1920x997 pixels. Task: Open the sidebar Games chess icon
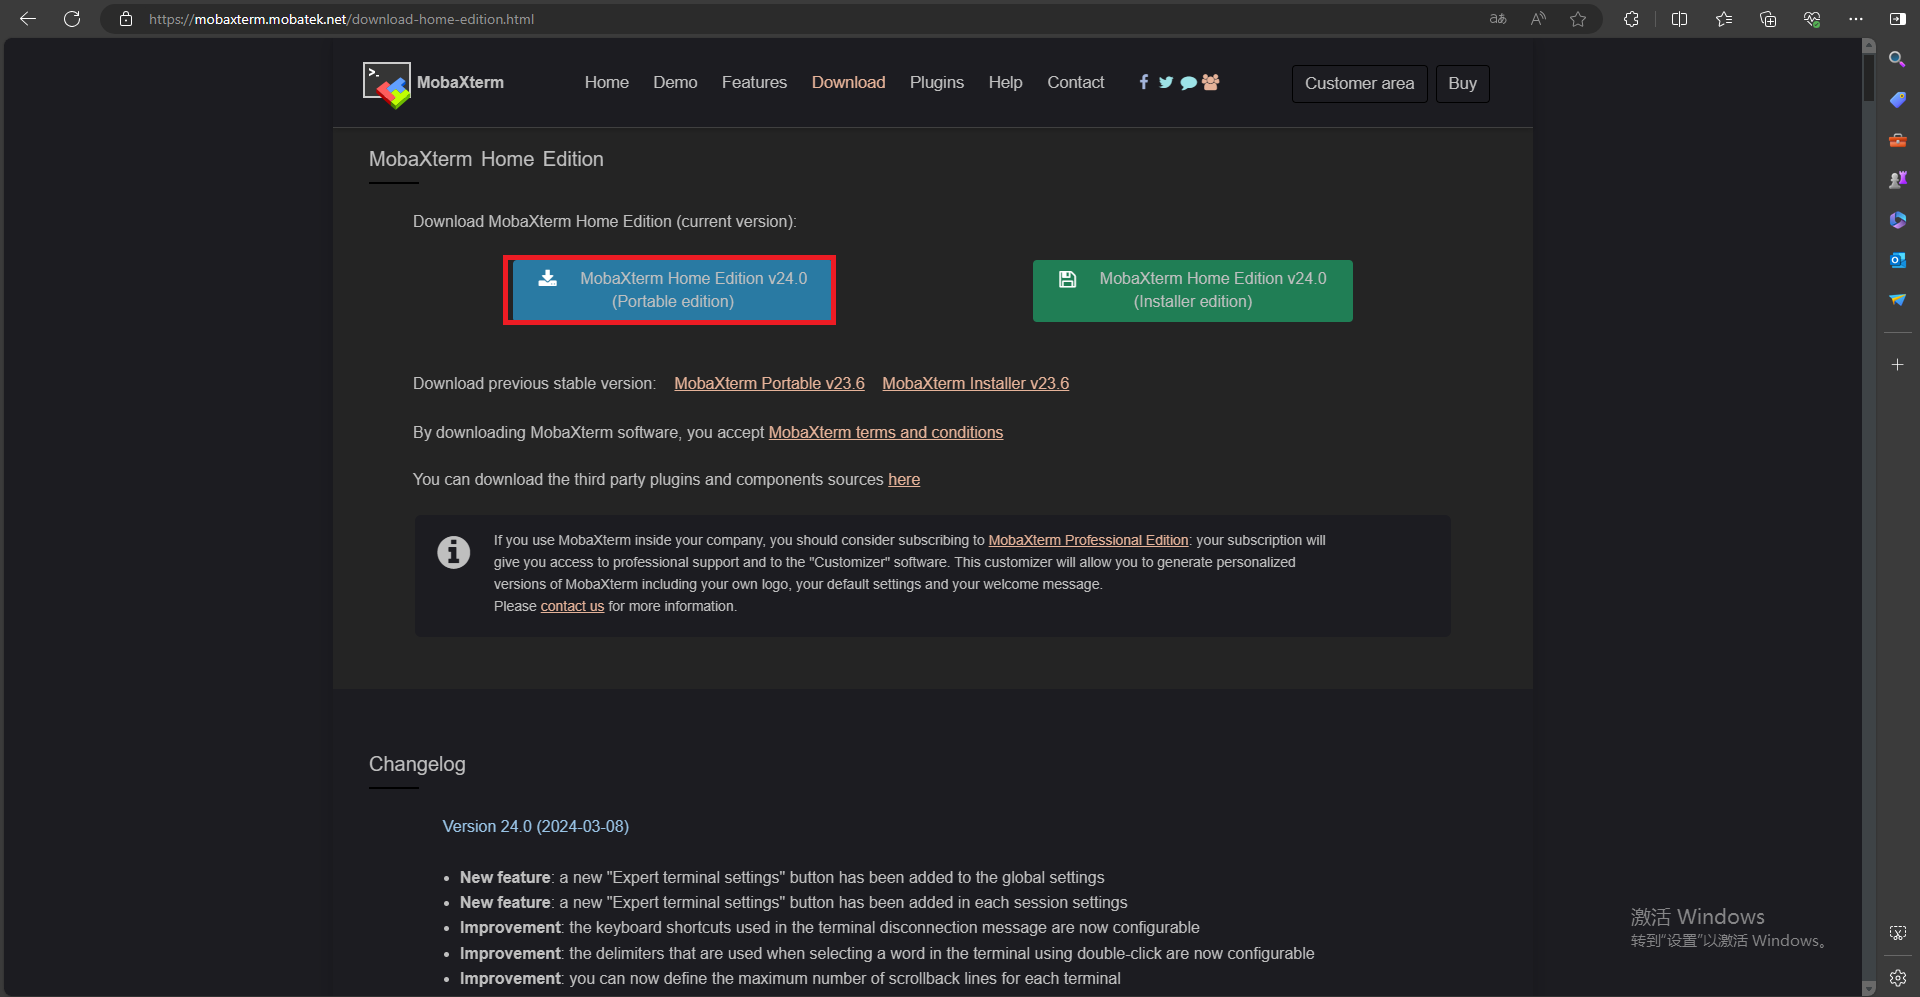pos(1897,180)
